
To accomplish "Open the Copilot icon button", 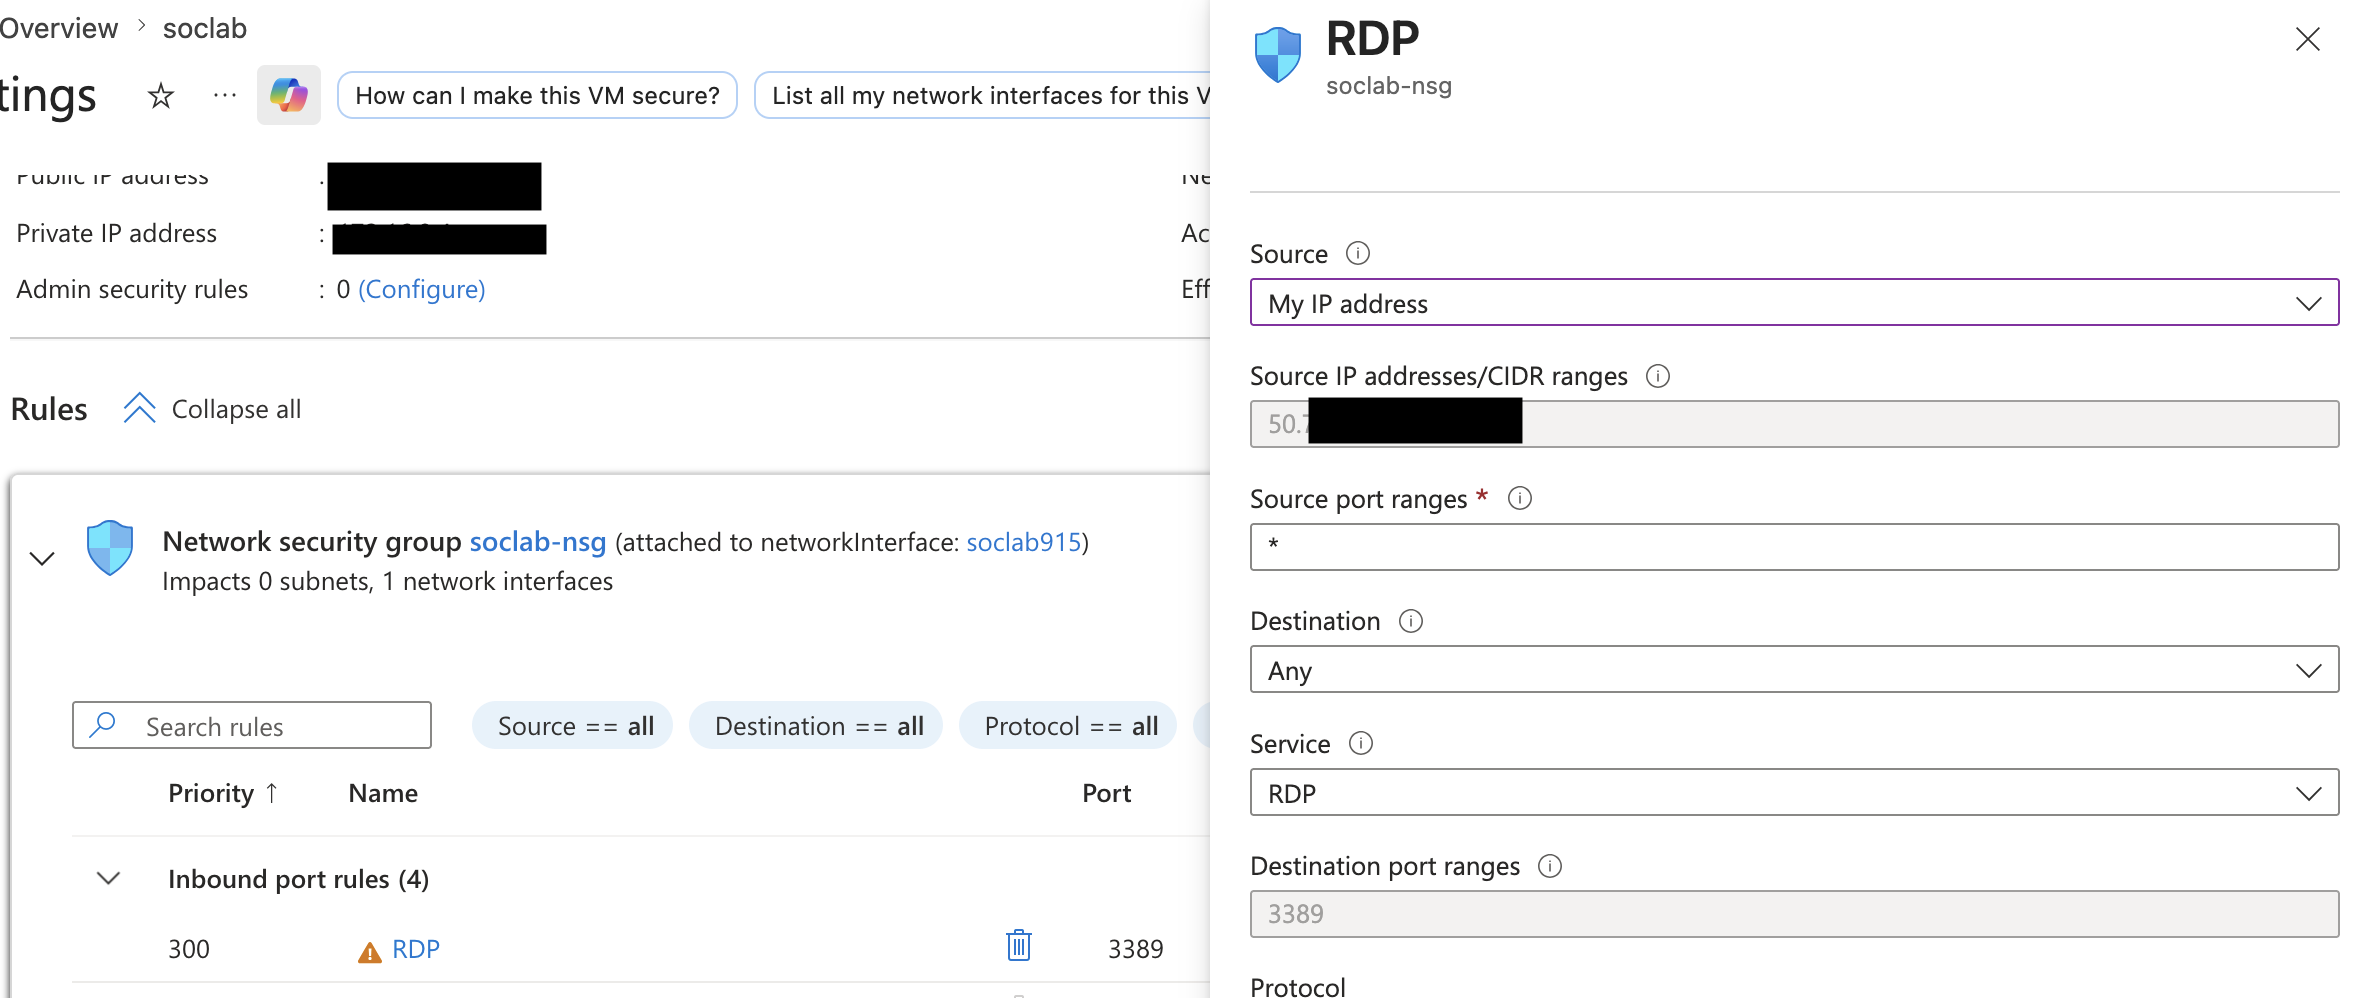I will click(289, 95).
